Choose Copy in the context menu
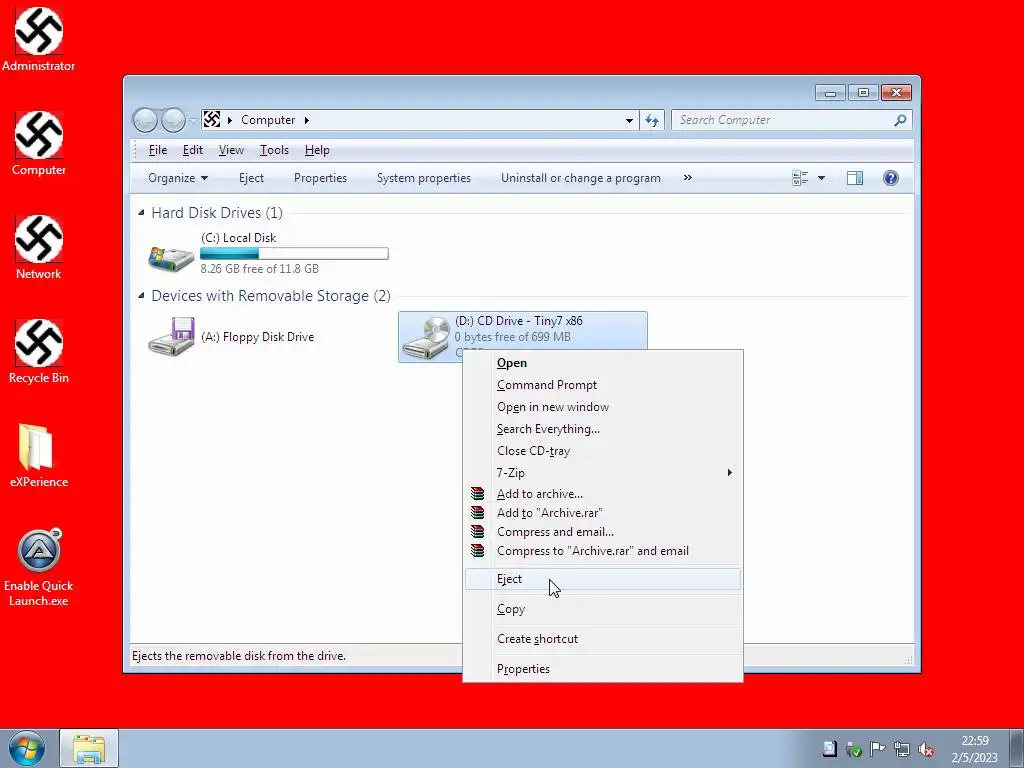The width and height of the screenshot is (1024, 768). coord(602,609)
